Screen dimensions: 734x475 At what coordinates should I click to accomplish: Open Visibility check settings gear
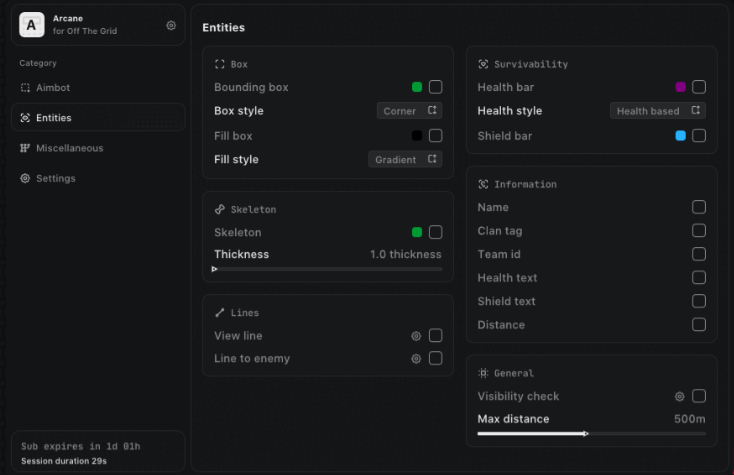[x=680, y=396]
